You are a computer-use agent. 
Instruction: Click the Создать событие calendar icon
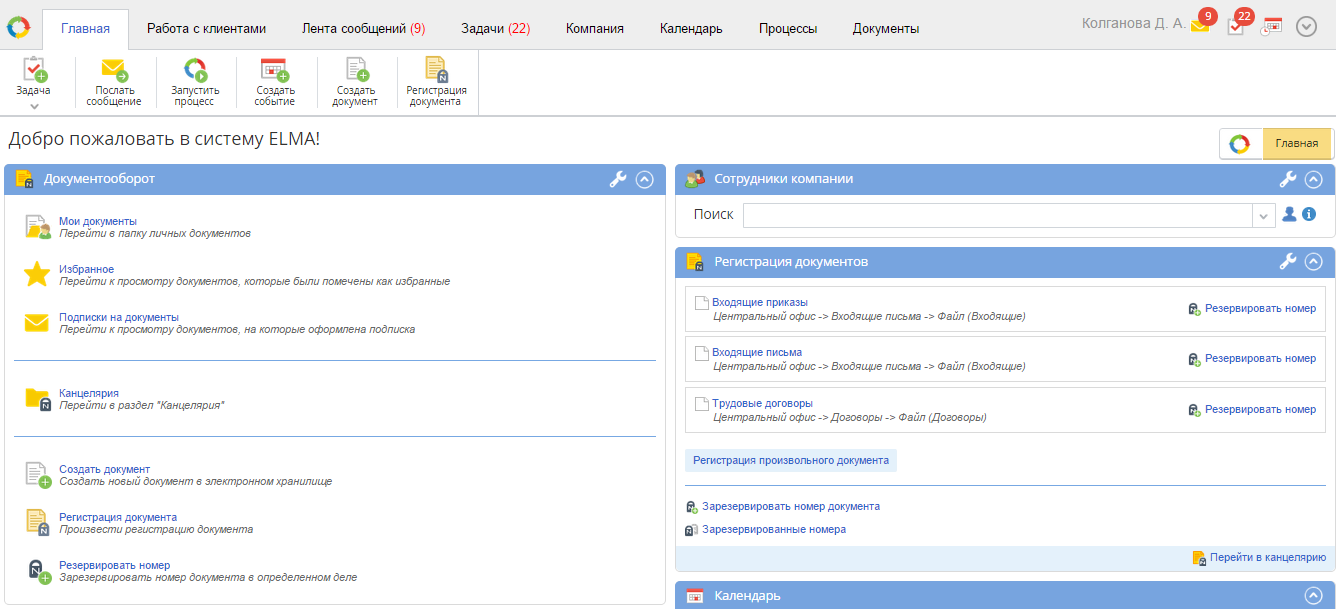[x=275, y=70]
